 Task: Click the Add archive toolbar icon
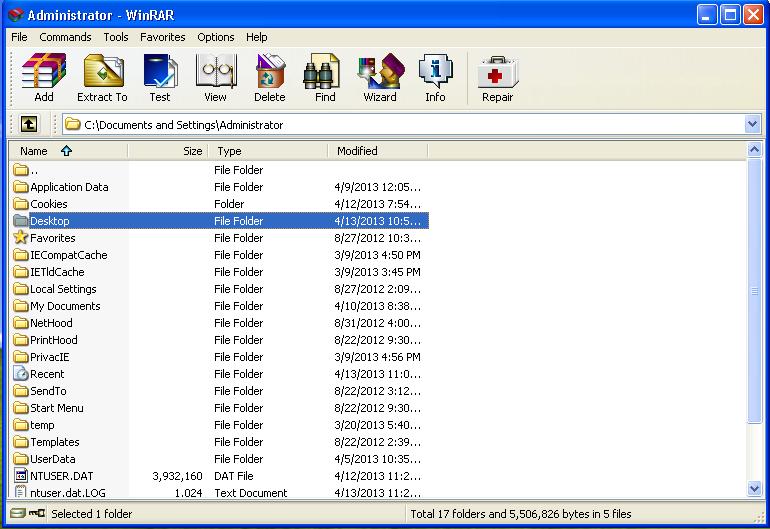44,71
